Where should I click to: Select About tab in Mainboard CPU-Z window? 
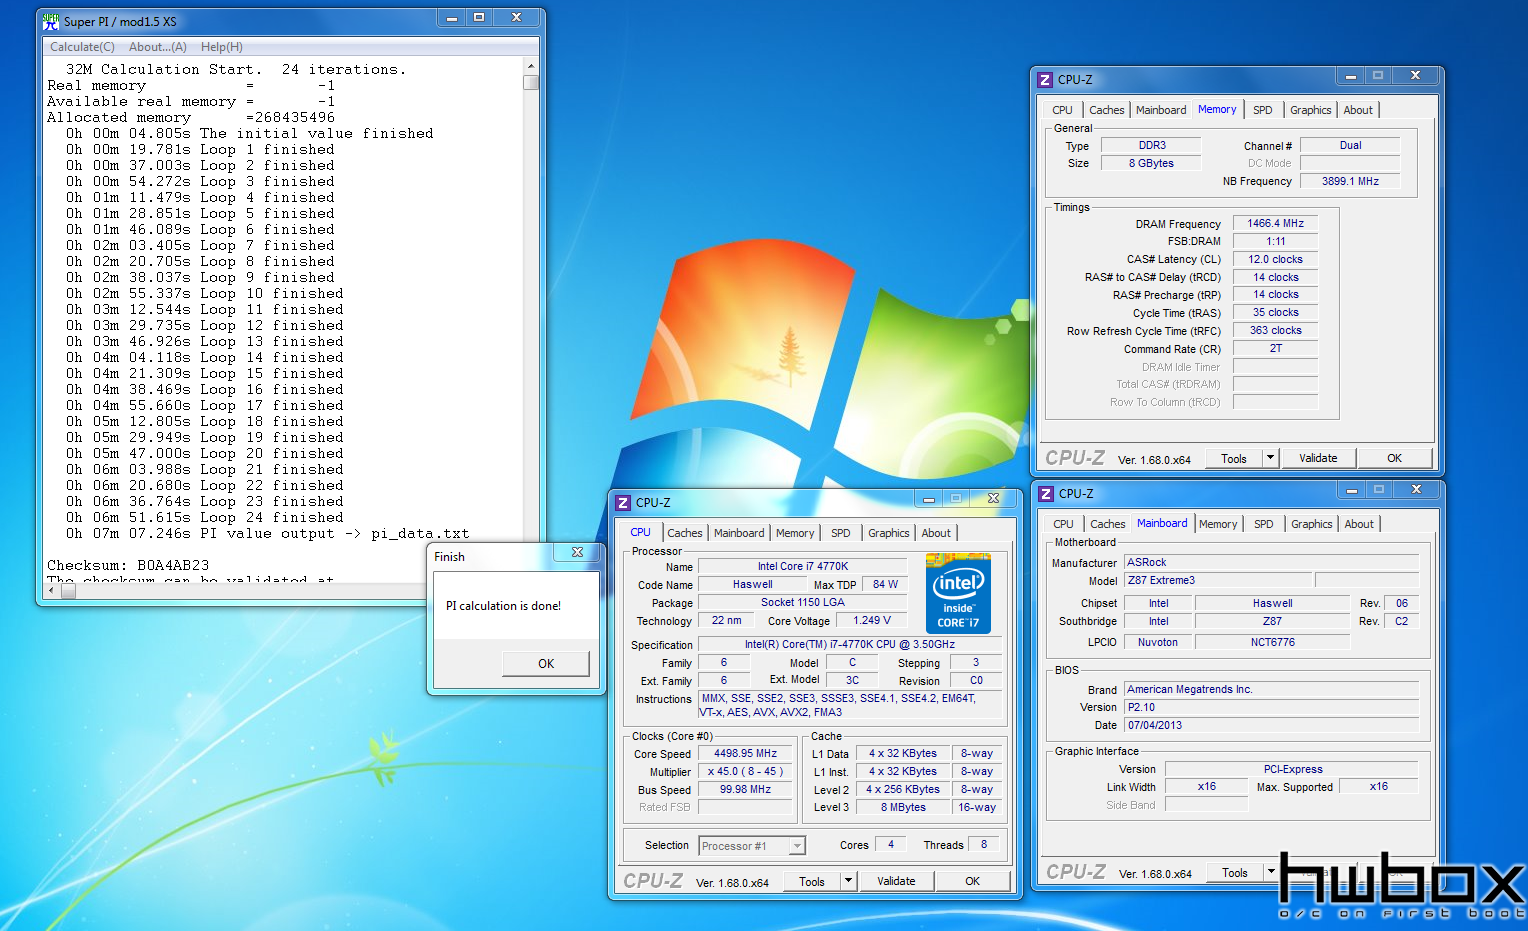[1359, 524]
